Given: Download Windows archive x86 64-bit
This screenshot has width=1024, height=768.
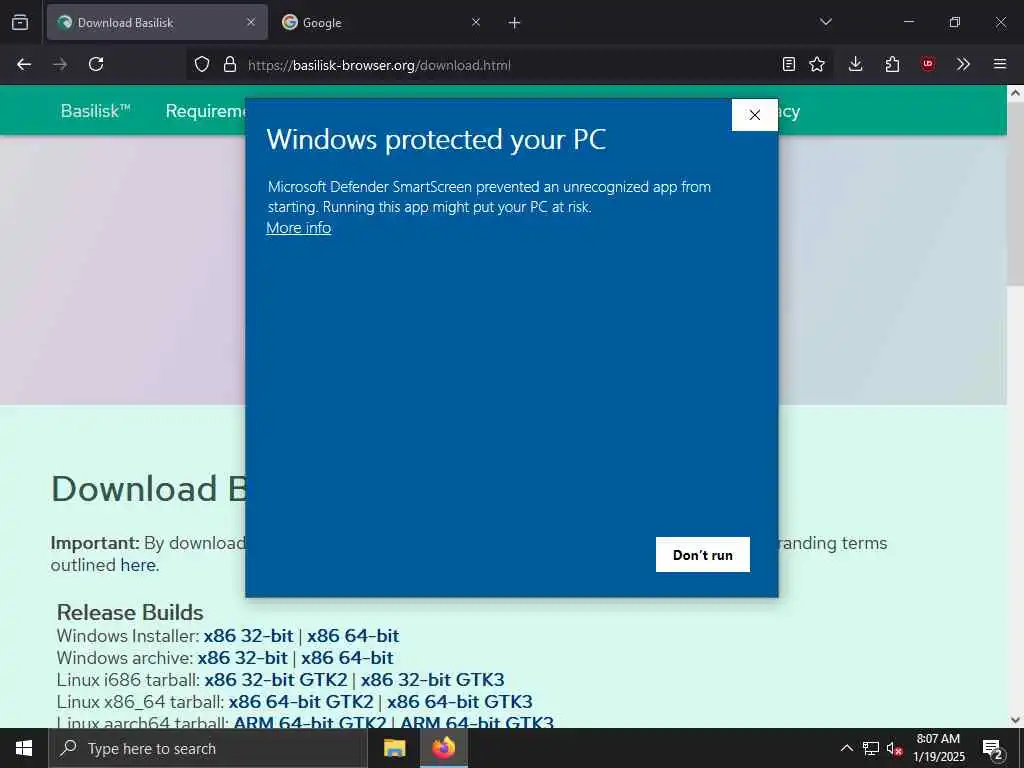Looking at the screenshot, I should click(347, 658).
